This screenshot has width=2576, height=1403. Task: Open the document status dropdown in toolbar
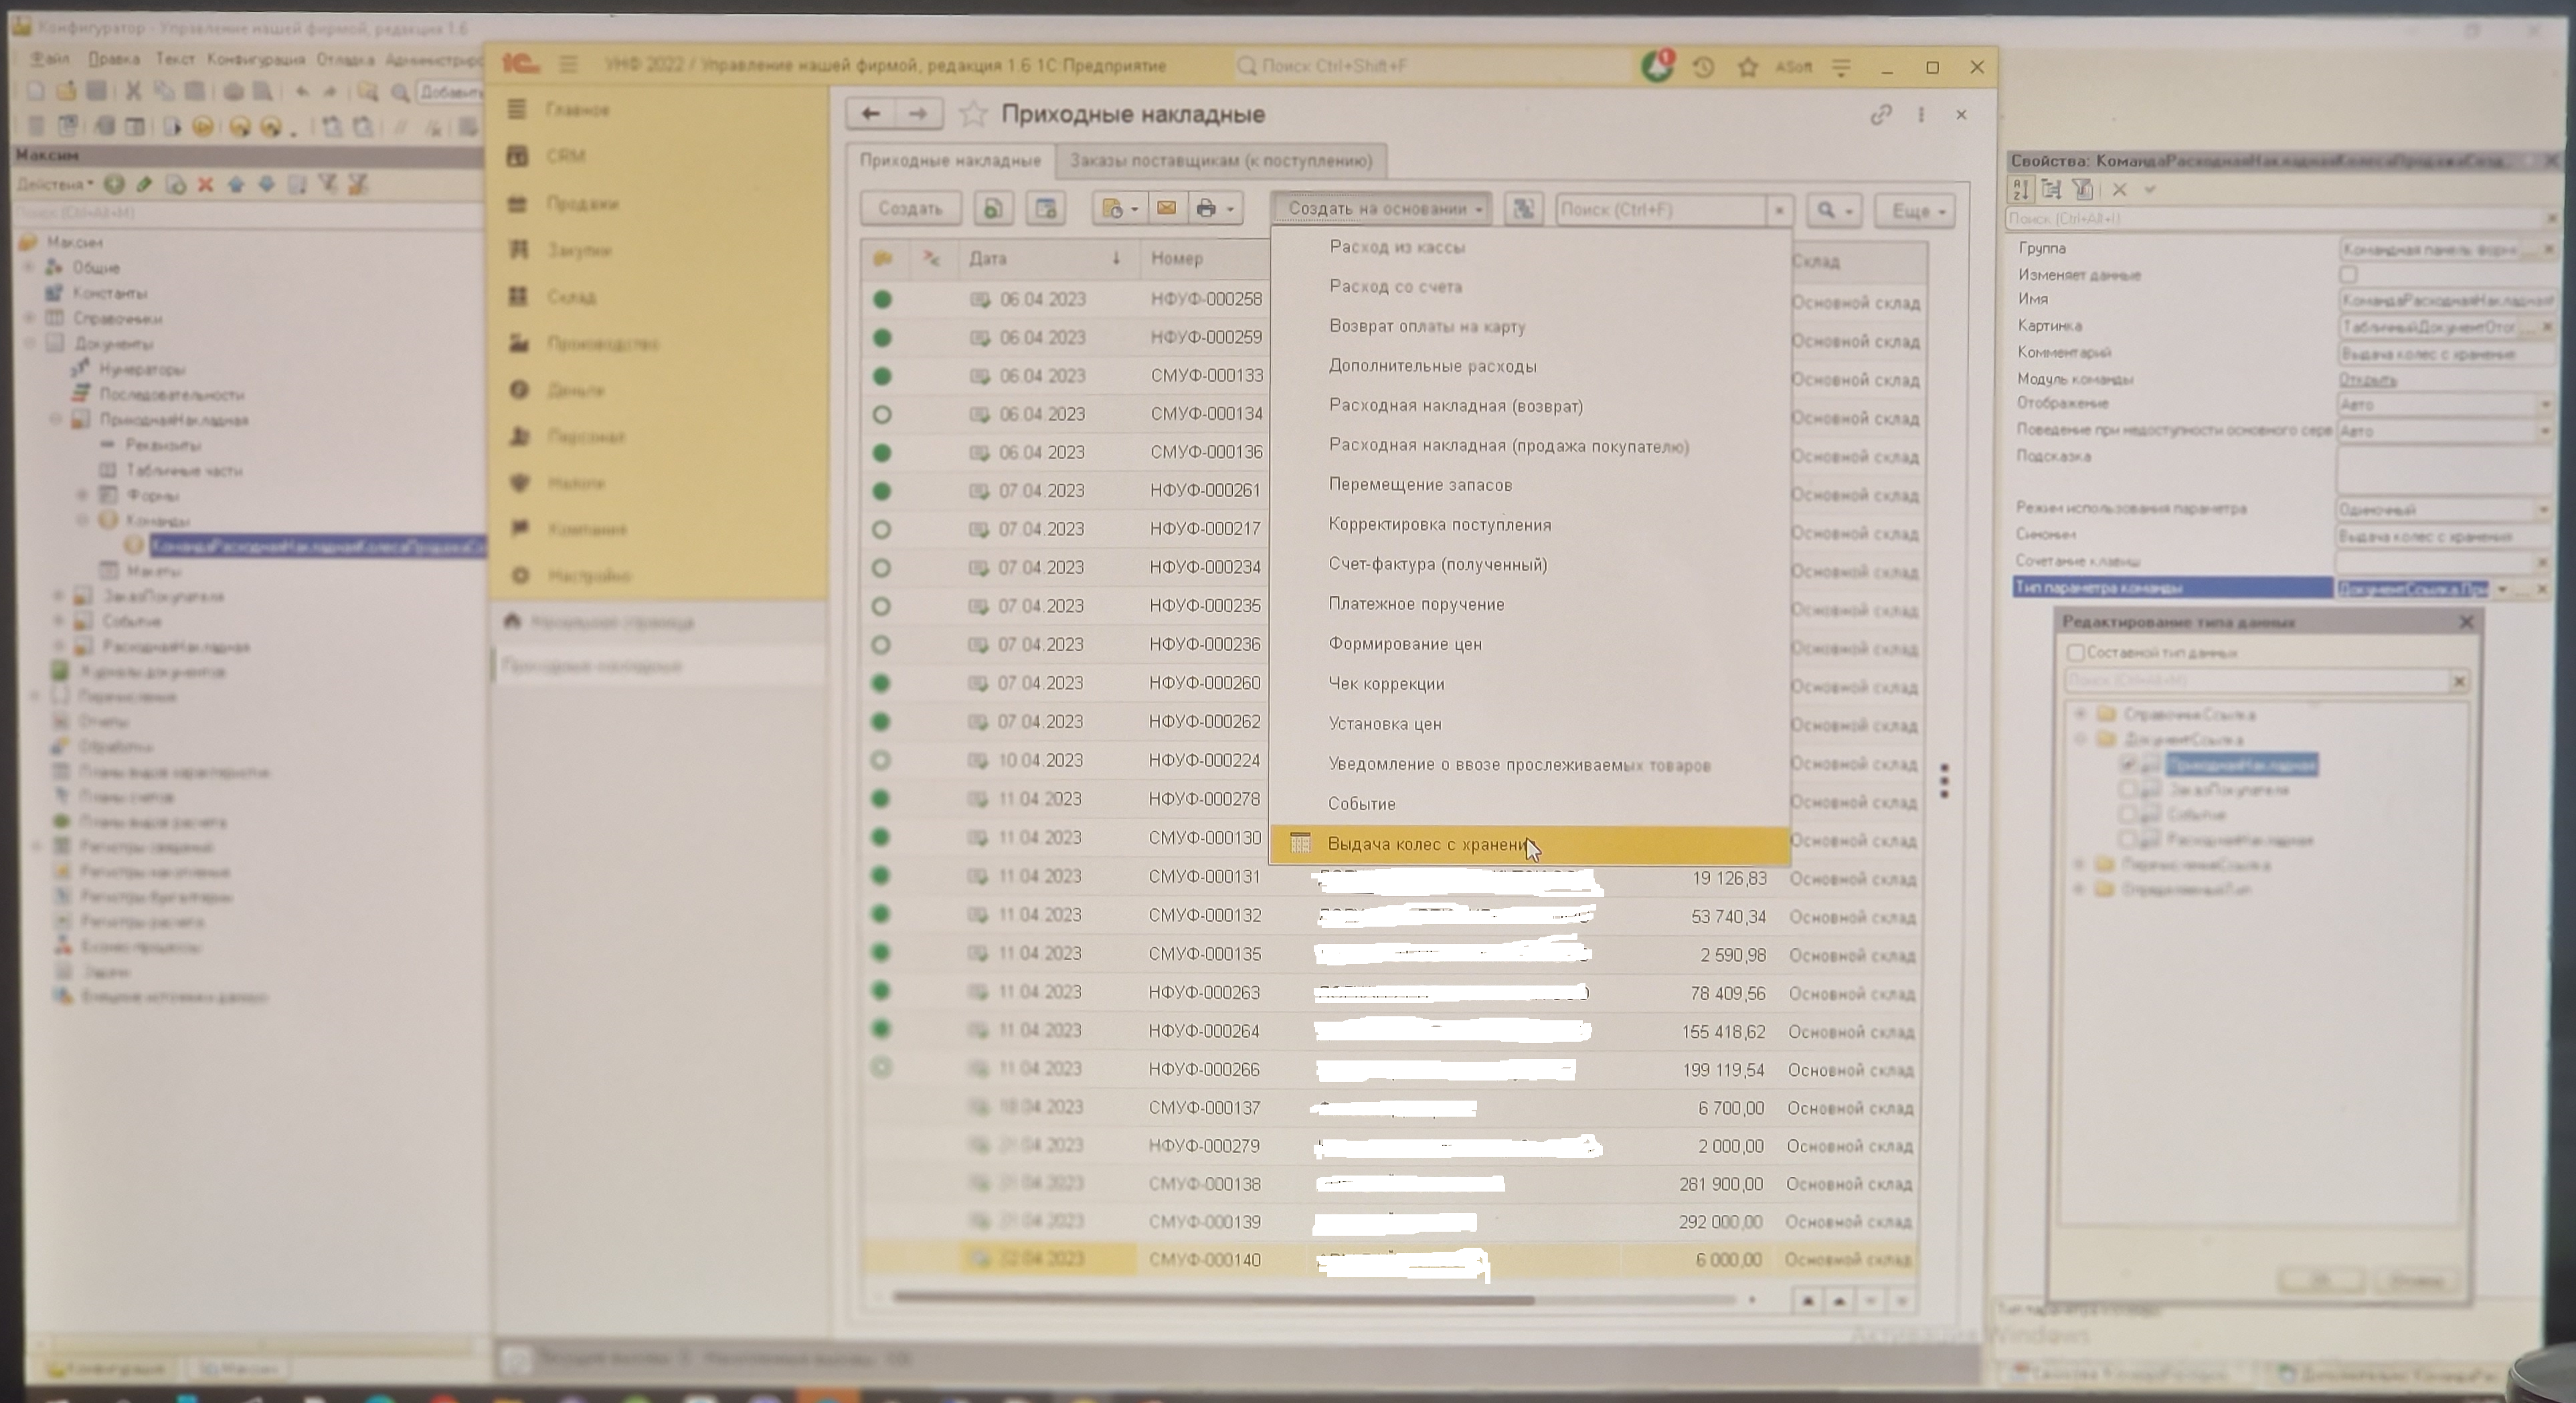[x=1118, y=208]
